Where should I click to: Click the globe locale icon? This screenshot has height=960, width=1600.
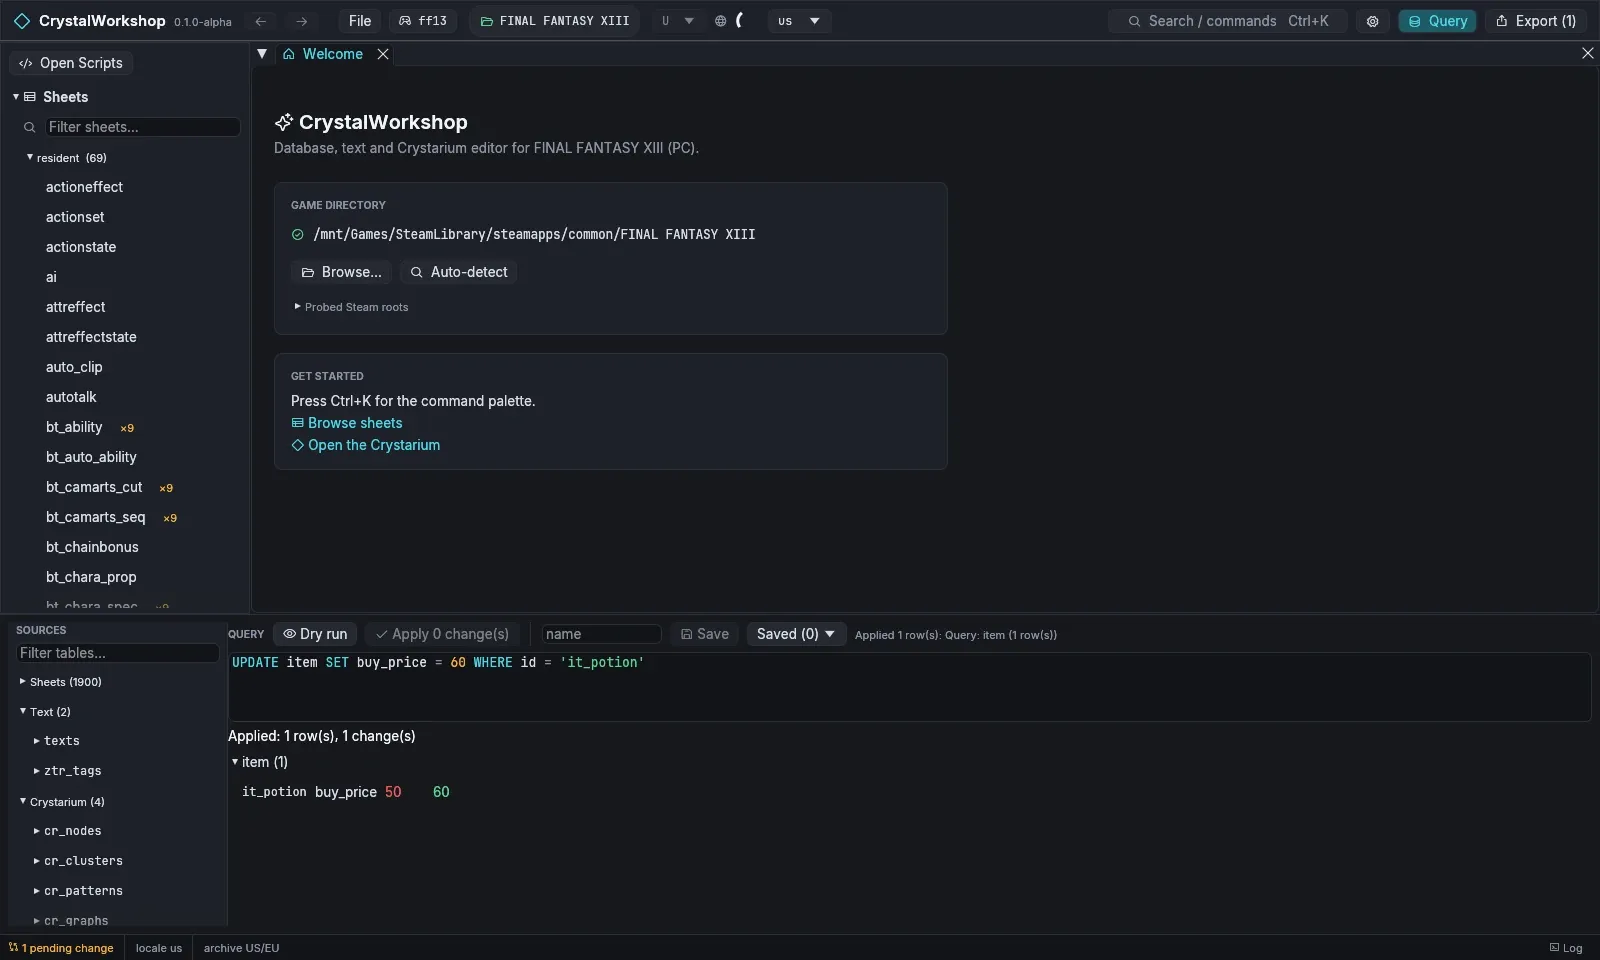click(x=720, y=21)
